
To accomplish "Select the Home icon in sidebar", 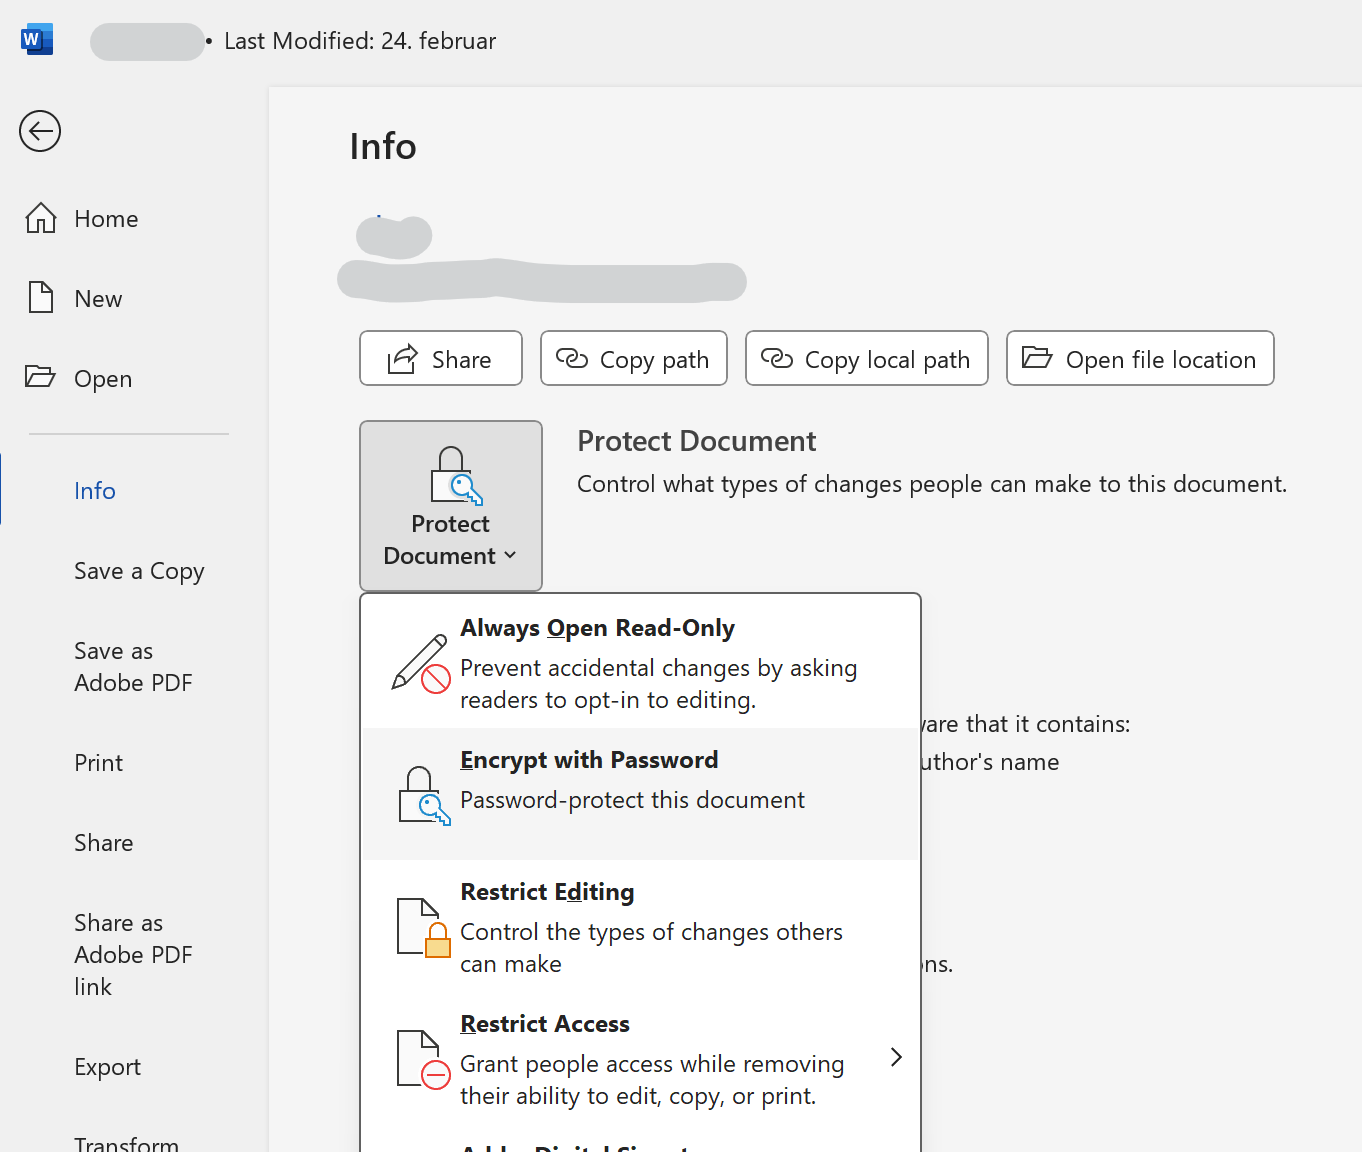I will coord(41,217).
